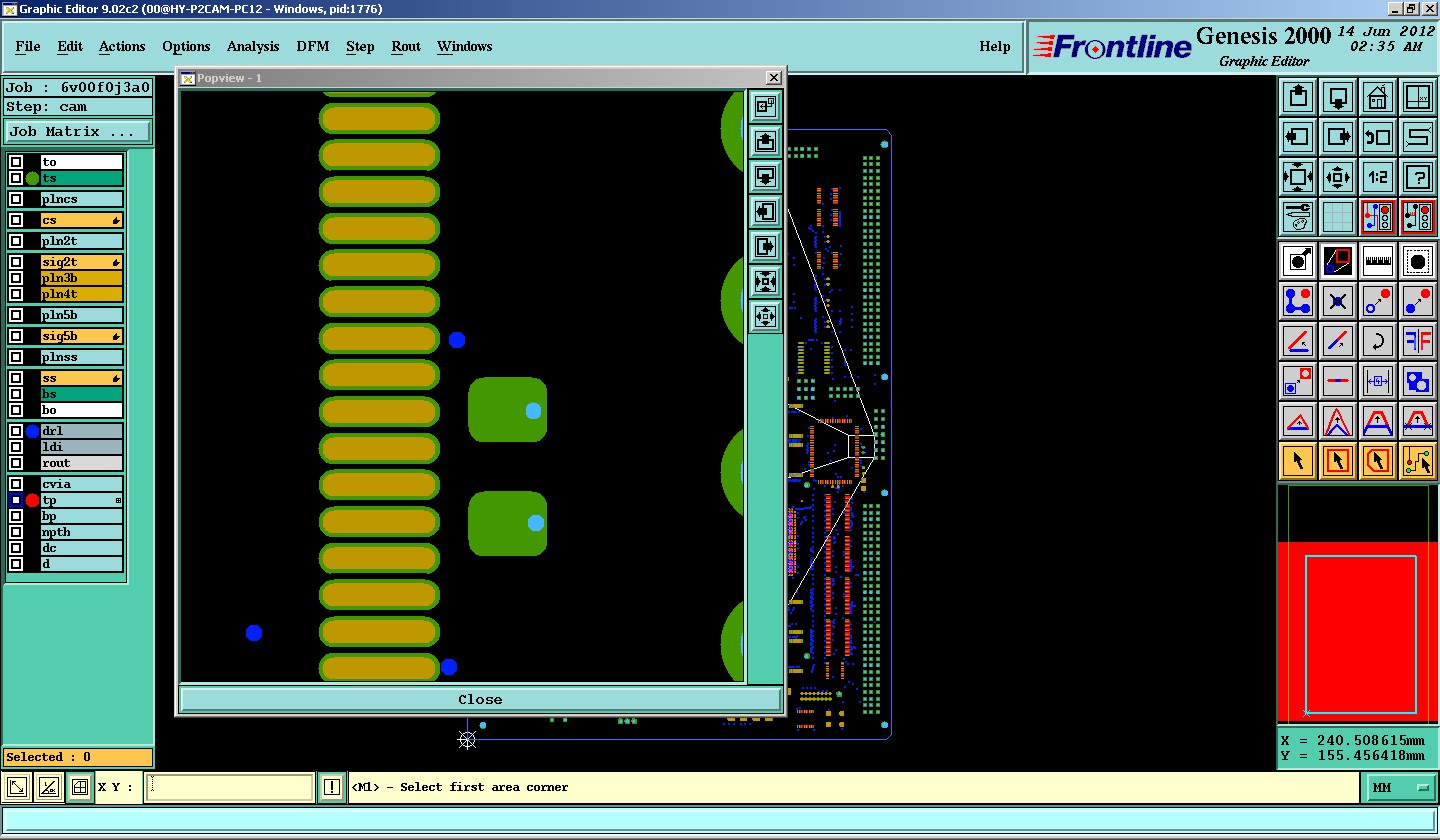Click the grid display icon
The image size is (1440, 840).
[1338, 217]
